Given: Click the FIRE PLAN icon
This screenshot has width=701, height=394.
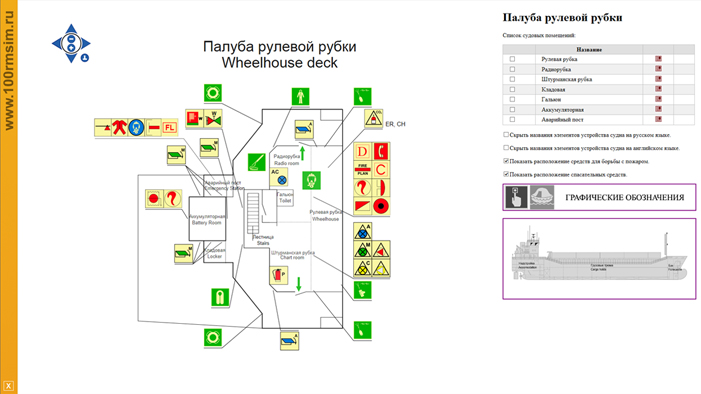Looking at the screenshot, I should (362, 169).
